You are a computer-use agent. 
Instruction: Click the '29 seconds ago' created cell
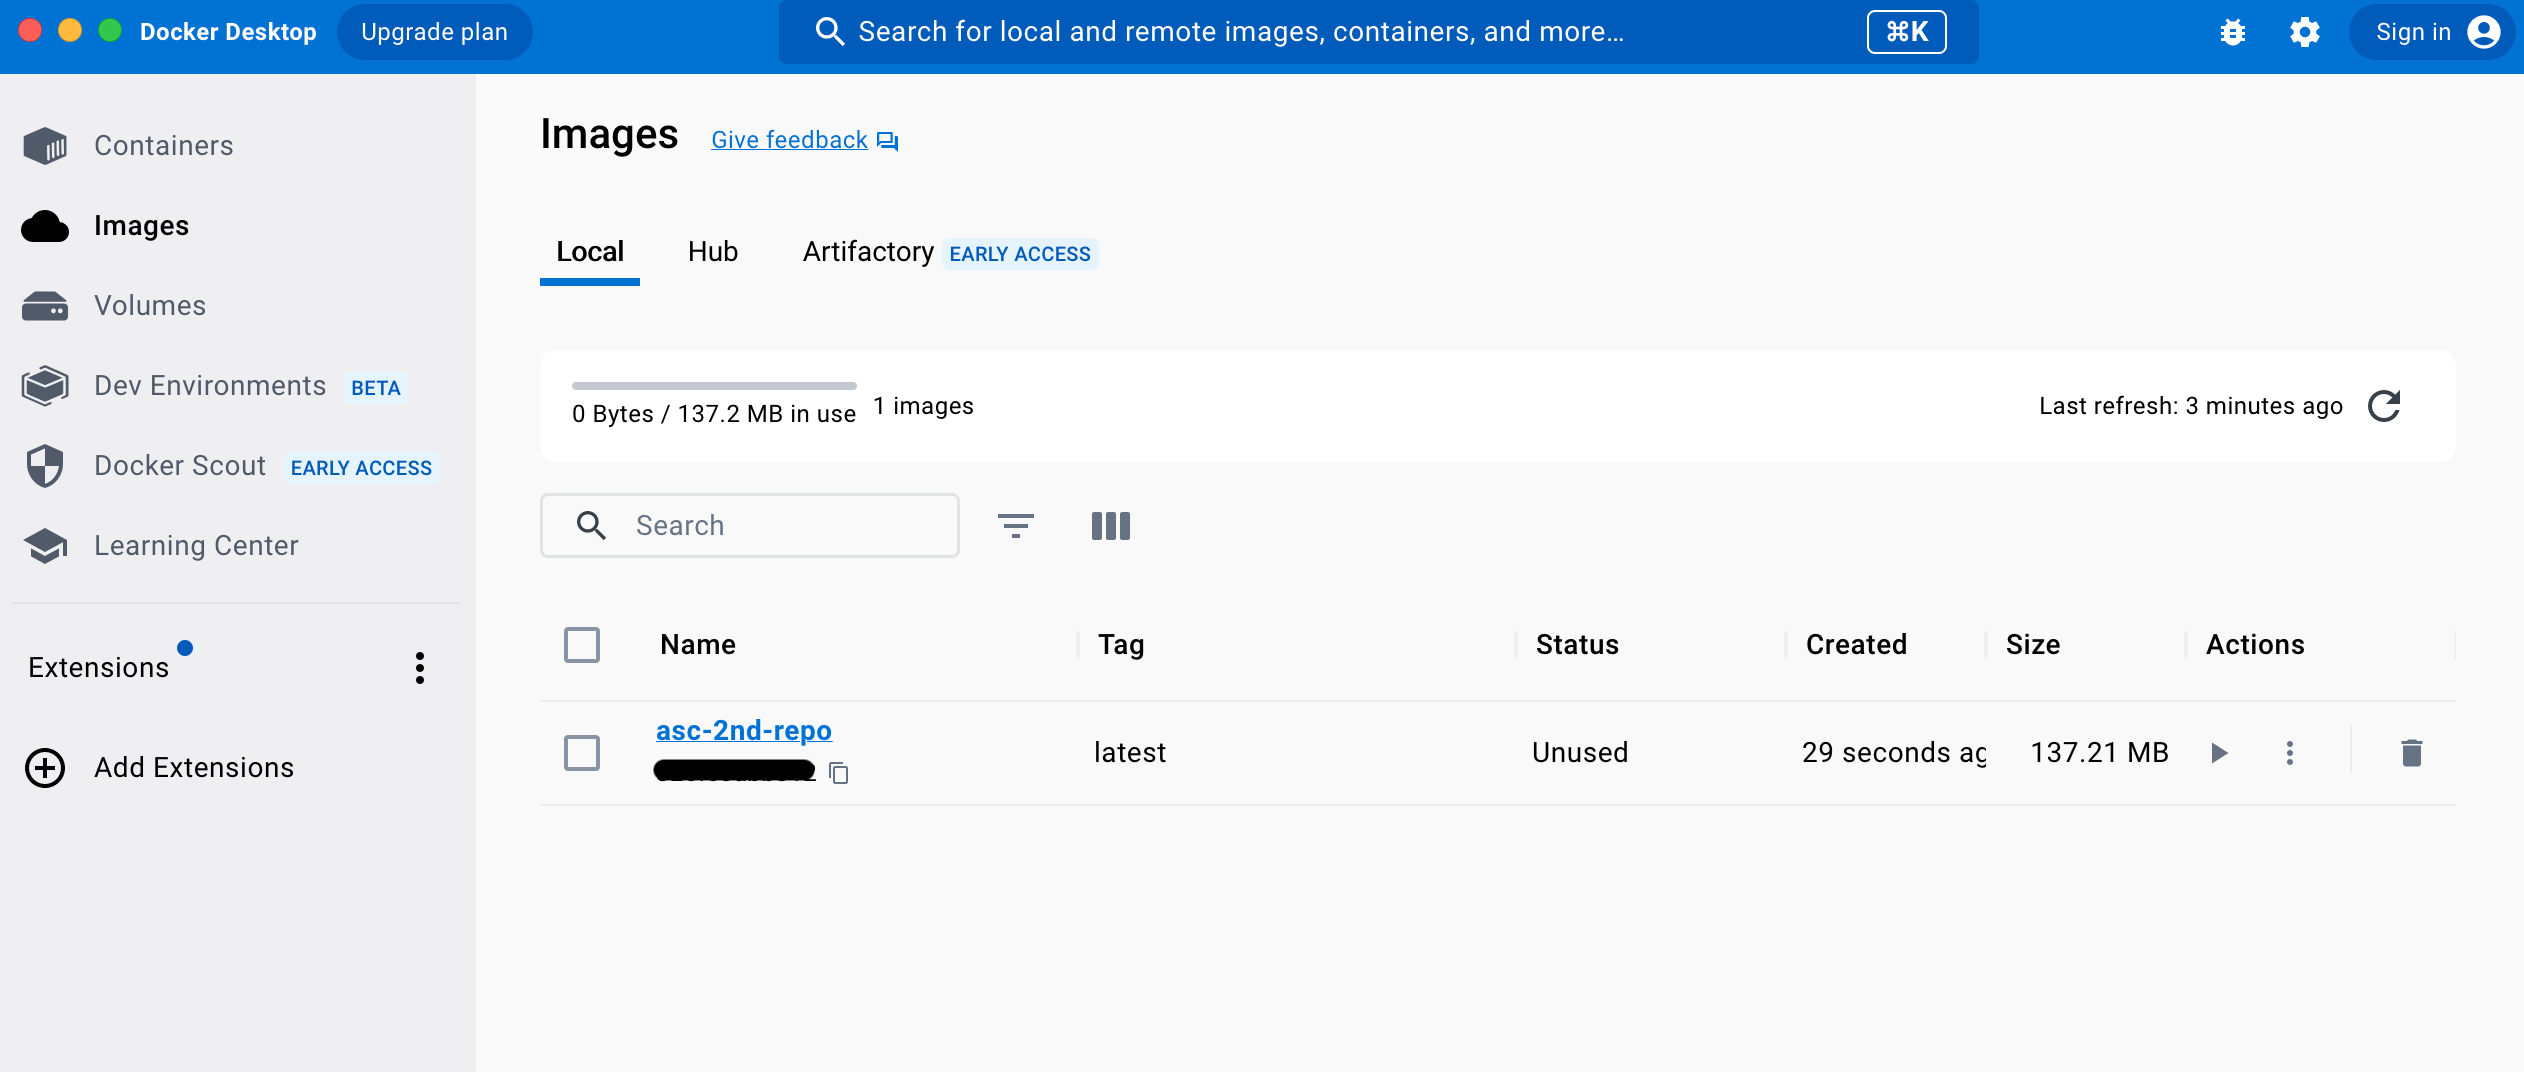1894,753
